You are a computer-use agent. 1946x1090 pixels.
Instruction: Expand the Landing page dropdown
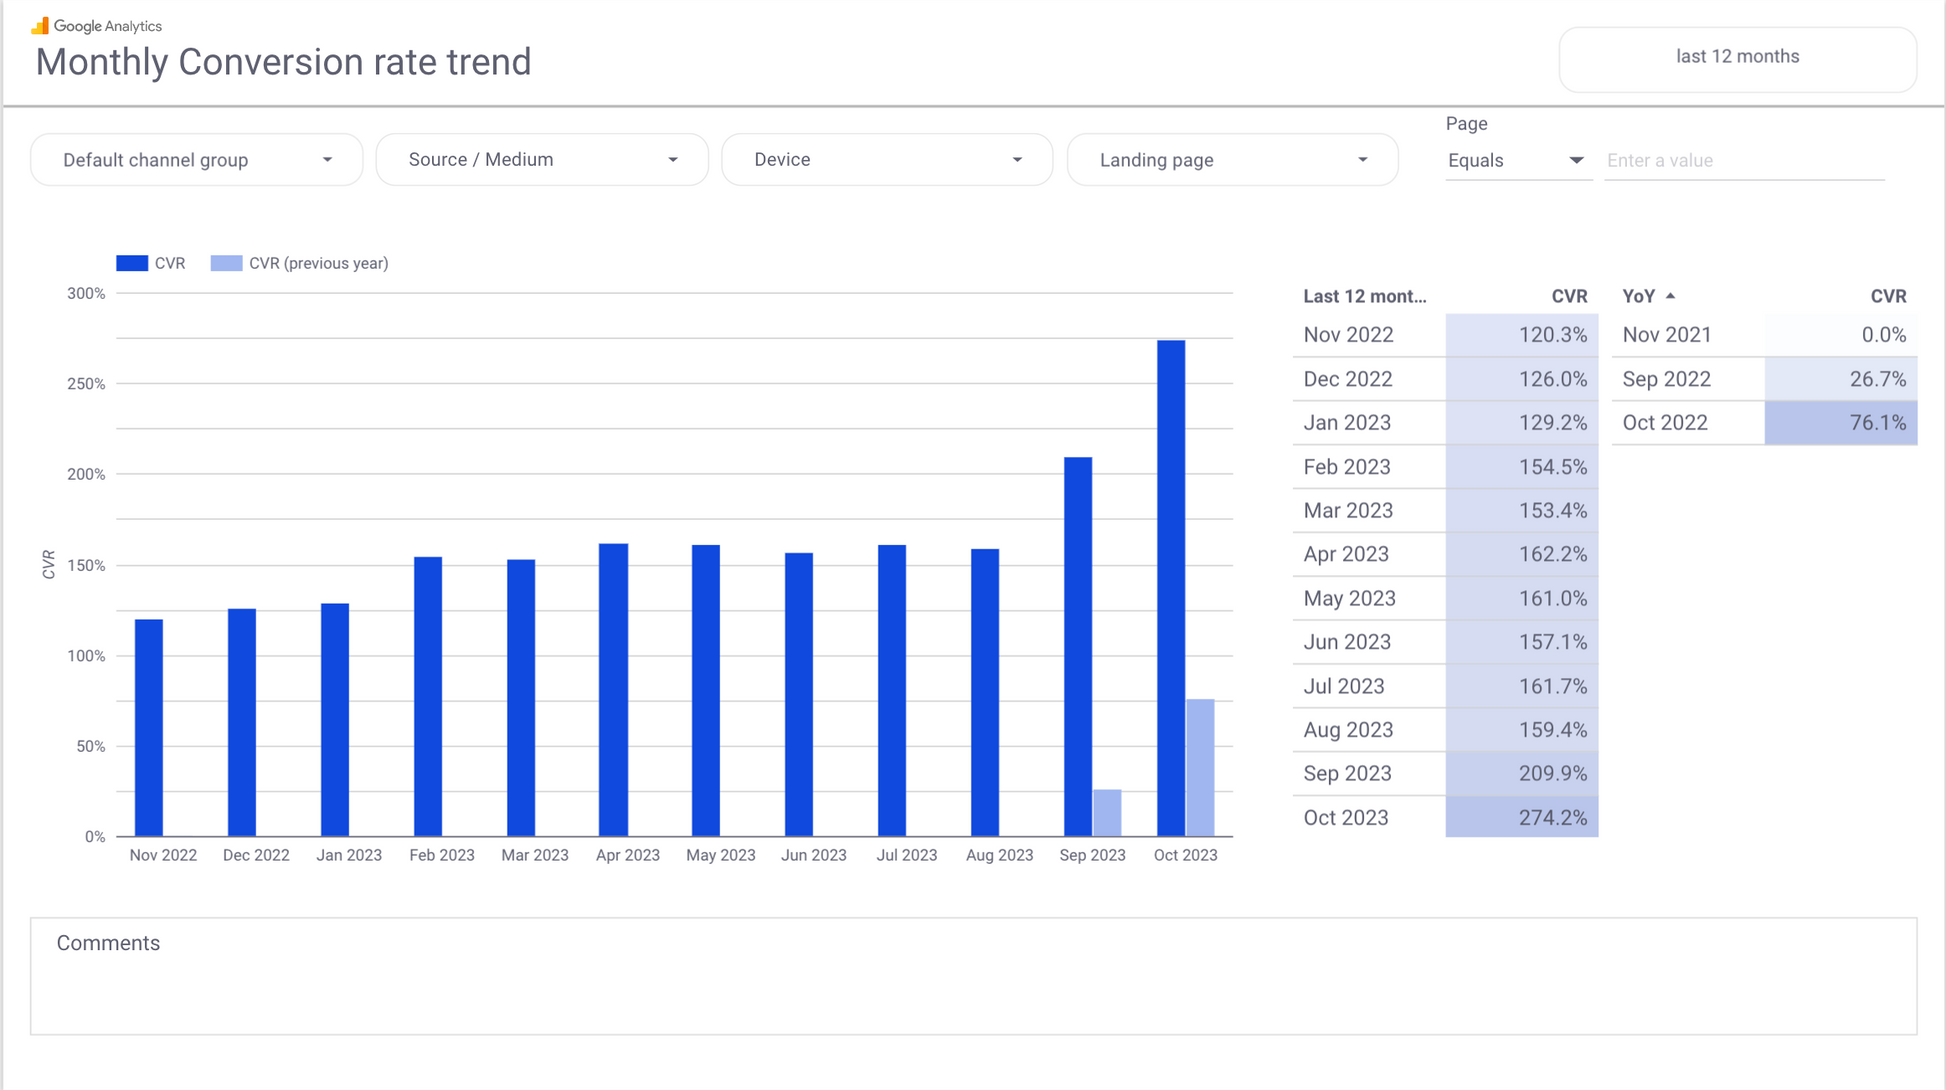pos(1232,160)
